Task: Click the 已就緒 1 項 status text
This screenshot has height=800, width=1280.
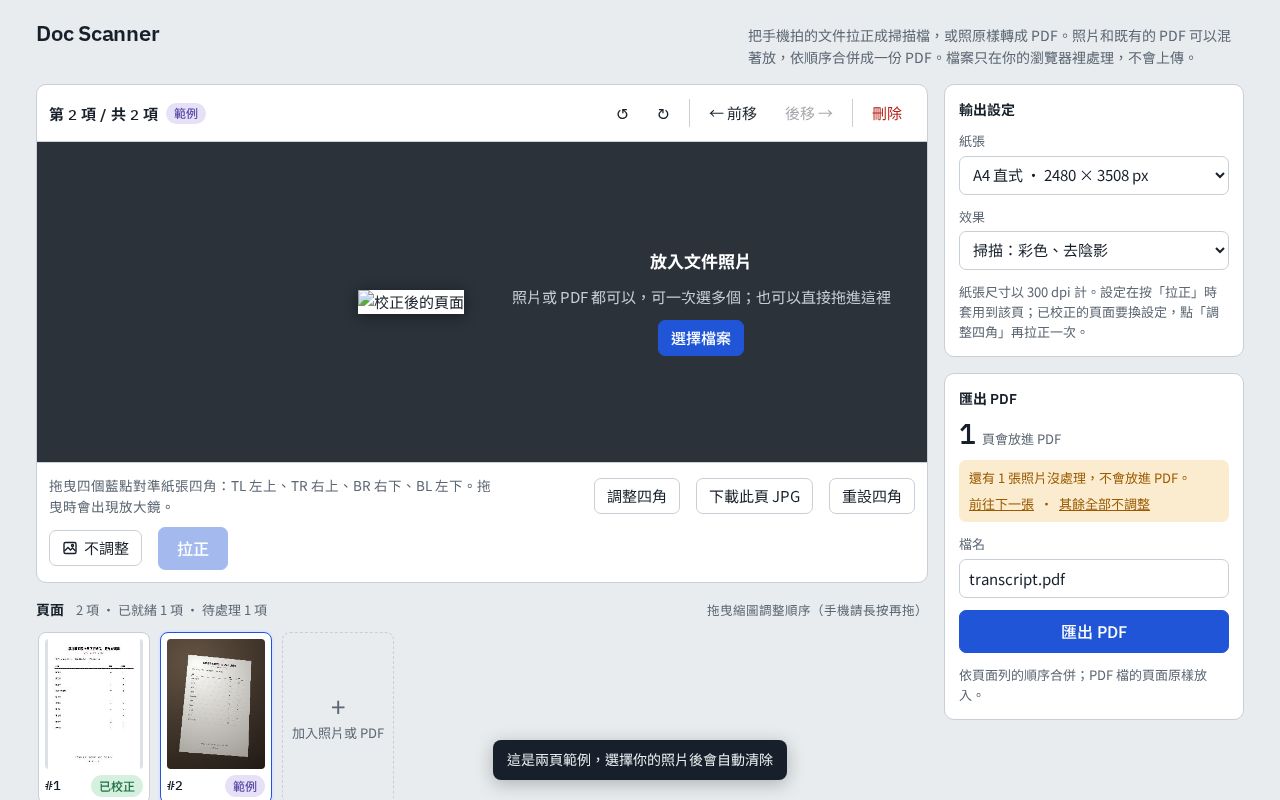Action: click(x=151, y=610)
